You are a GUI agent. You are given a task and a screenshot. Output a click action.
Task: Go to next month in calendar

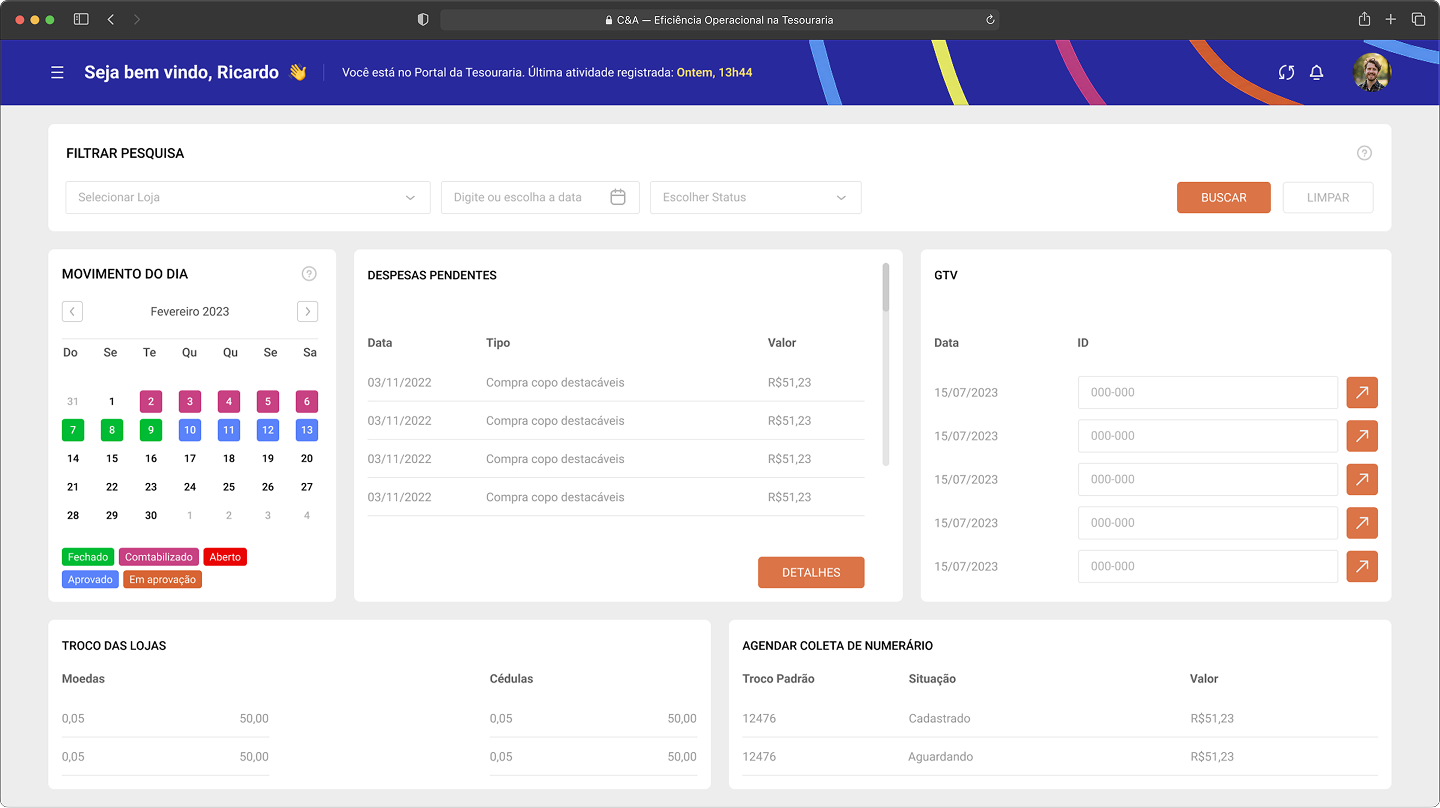tap(307, 311)
